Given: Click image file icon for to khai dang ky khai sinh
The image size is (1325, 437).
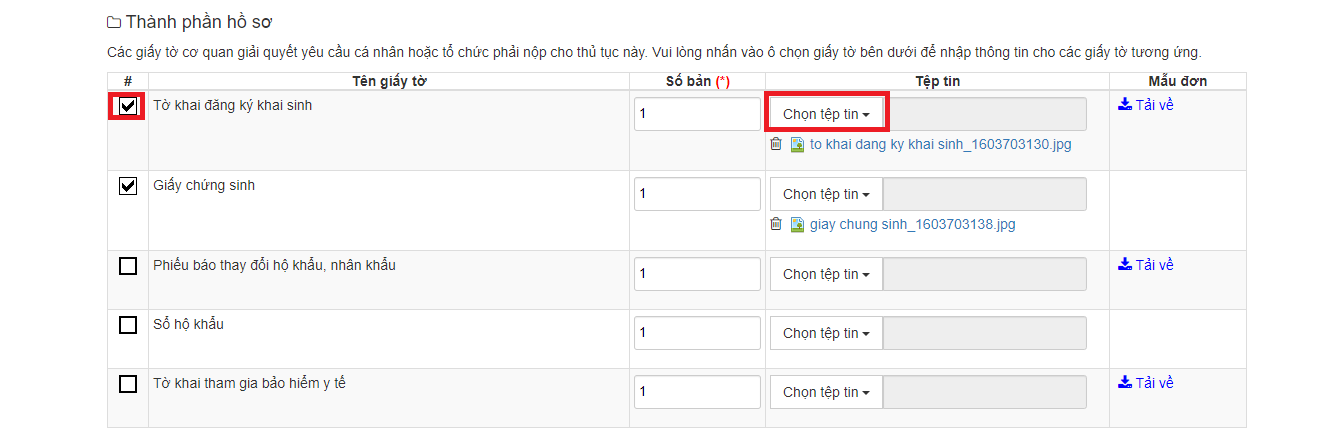Looking at the screenshot, I should 797,145.
